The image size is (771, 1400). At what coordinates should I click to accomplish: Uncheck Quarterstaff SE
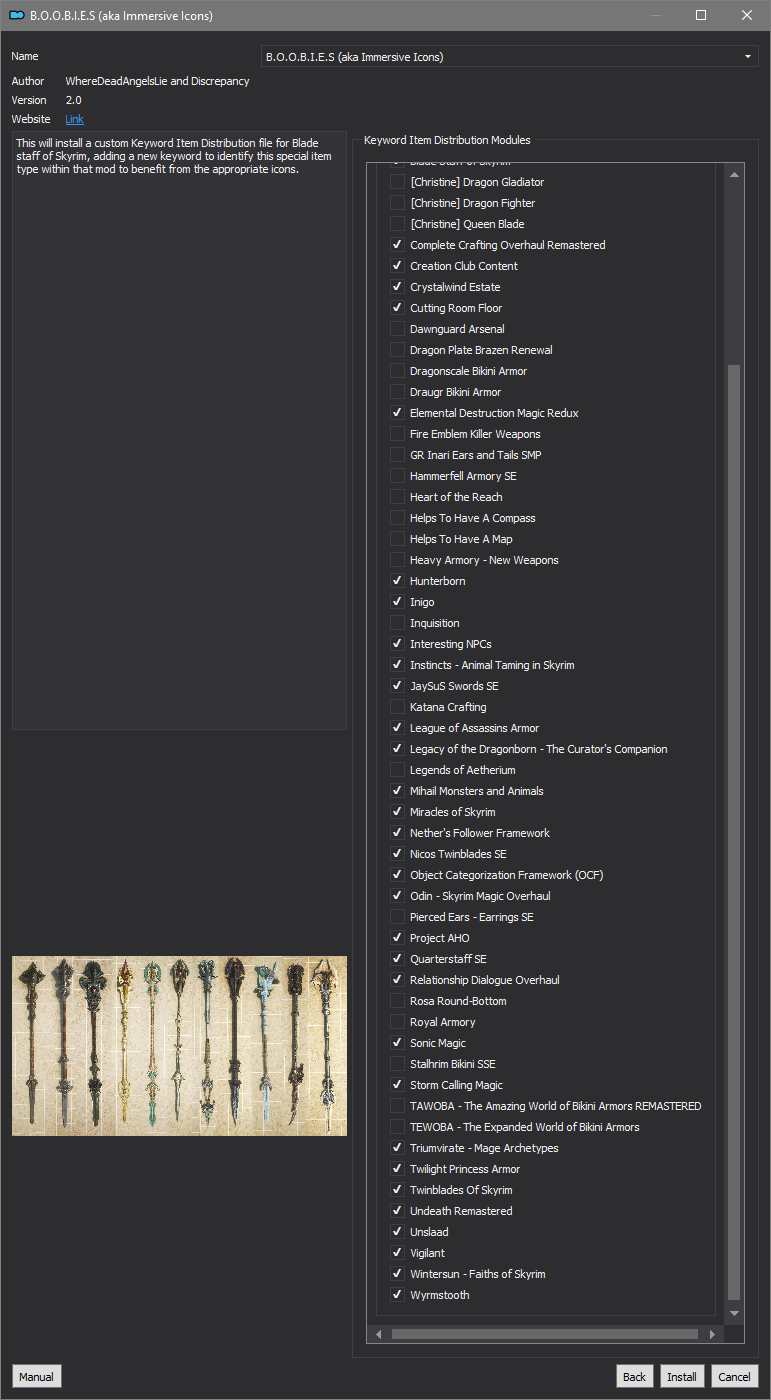pyautogui.click(x=397, y=959)
